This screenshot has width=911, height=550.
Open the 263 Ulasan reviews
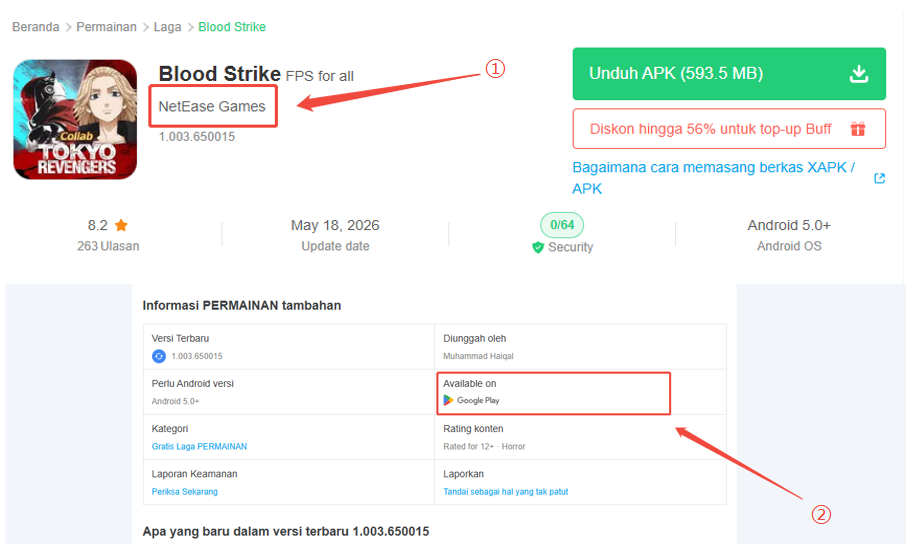tap(108, 246)
